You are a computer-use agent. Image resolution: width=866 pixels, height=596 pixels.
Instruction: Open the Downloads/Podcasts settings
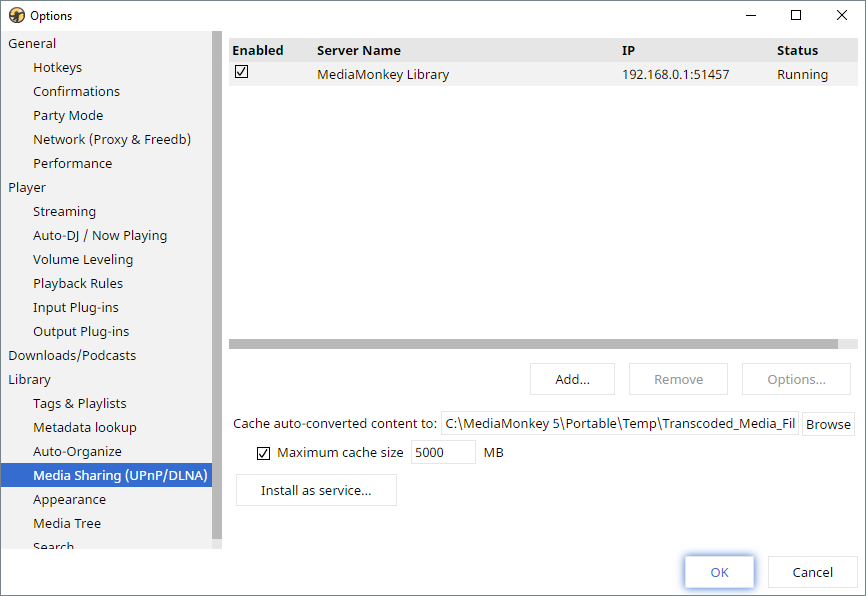coord(72,355)
